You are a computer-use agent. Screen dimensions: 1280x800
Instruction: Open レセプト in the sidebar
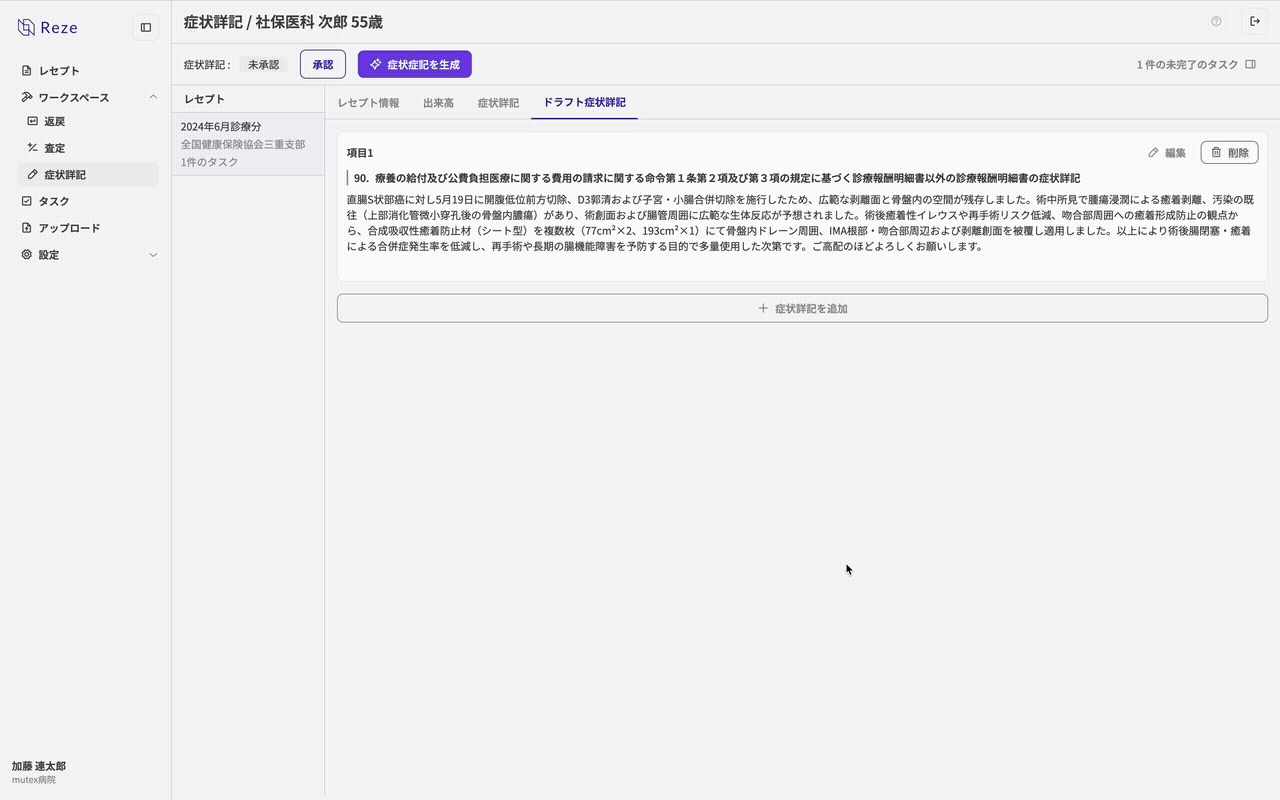[59, 71]
